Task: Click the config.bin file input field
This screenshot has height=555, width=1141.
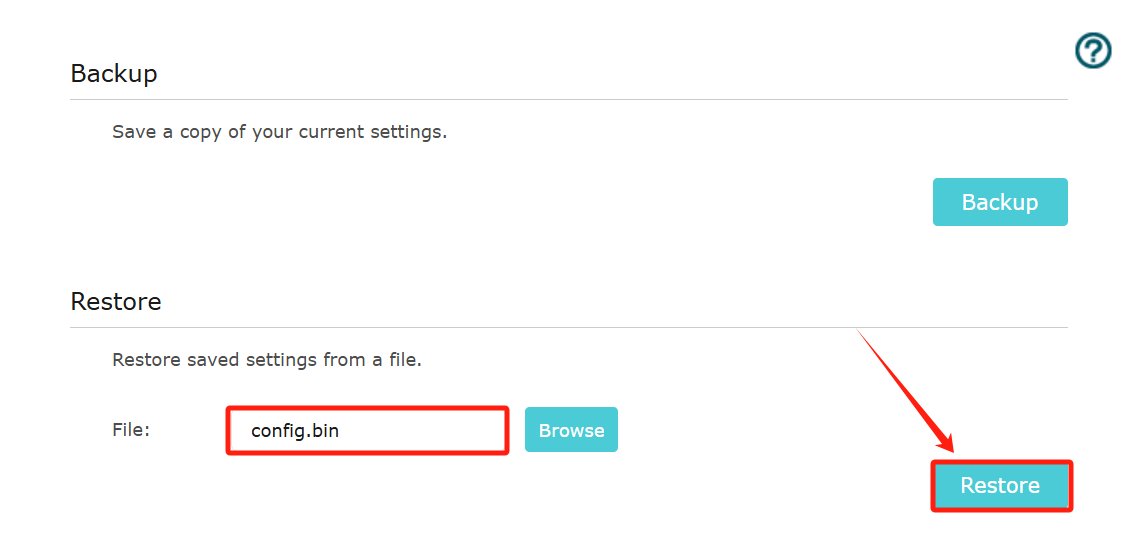Action: click(x=367, y=430)
